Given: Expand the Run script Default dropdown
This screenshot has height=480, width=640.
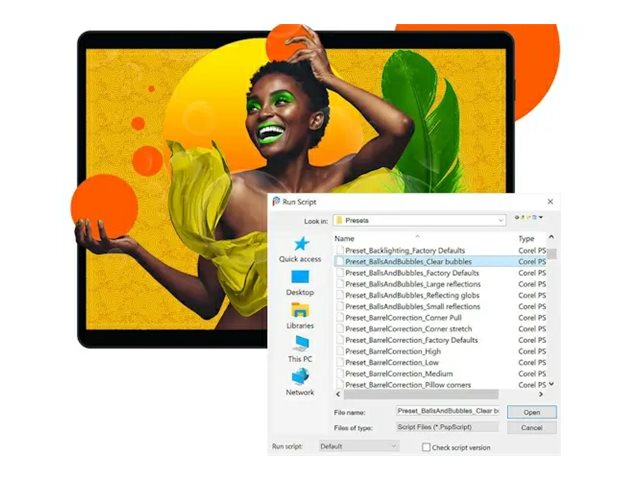Looking at the screenshot, I should [x=393, y=446].
